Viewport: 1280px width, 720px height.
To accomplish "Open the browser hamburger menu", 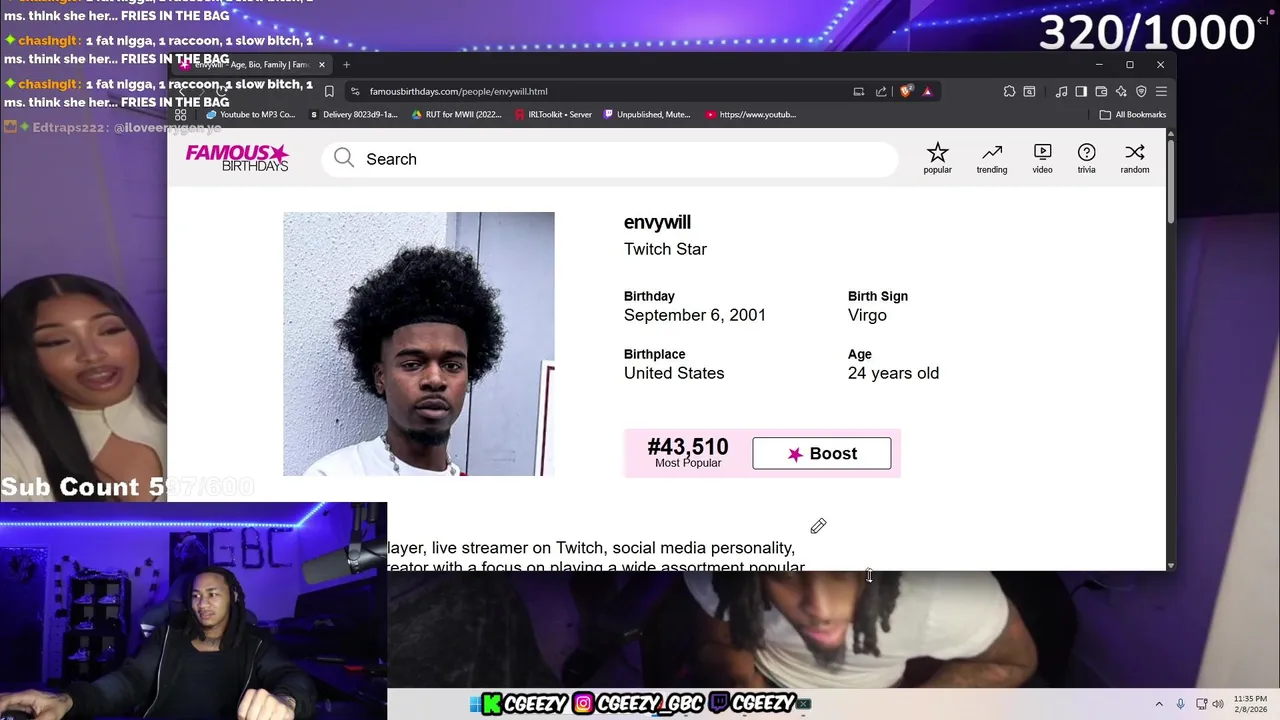I will click(x=1161, y=91).
